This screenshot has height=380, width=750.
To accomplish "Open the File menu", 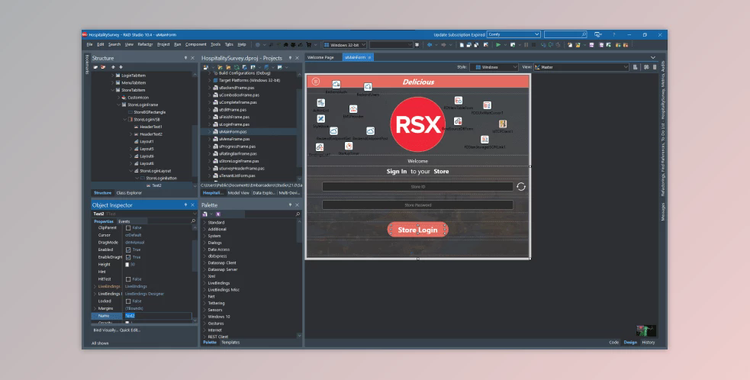I will click(89, 45).
